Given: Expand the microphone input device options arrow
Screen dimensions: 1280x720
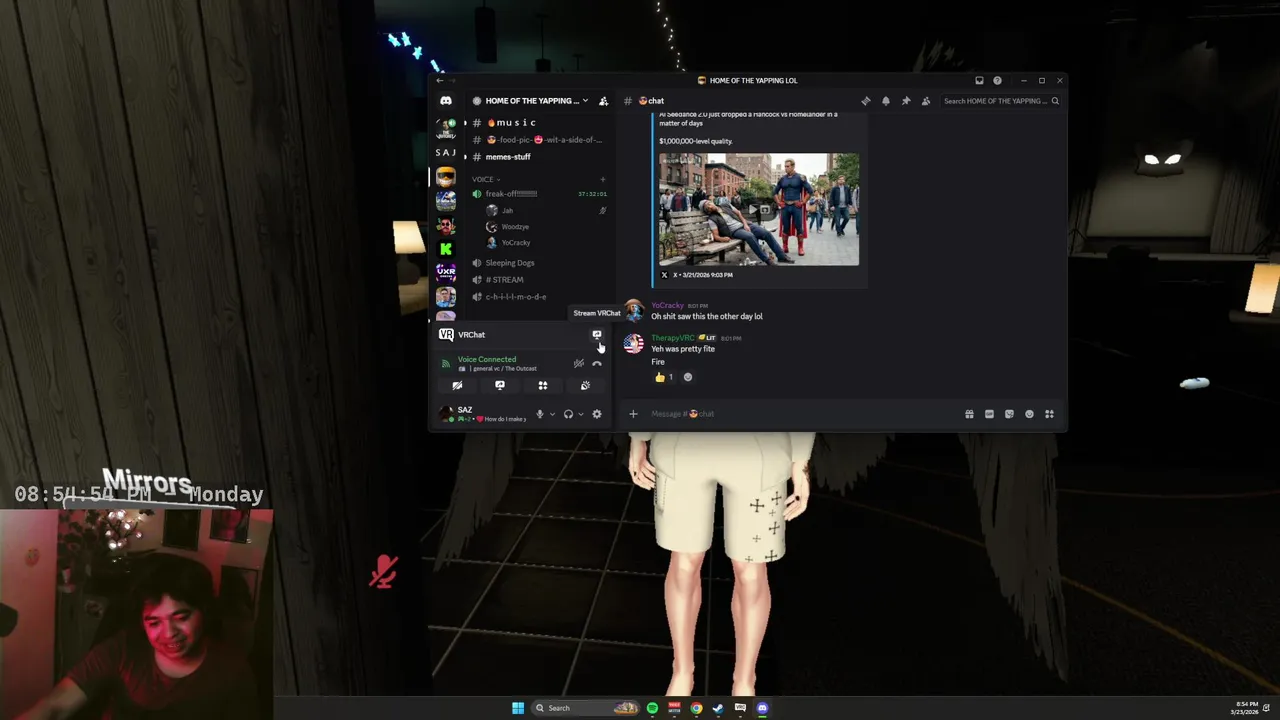Looking at the screenshot, I should [552, 414].
